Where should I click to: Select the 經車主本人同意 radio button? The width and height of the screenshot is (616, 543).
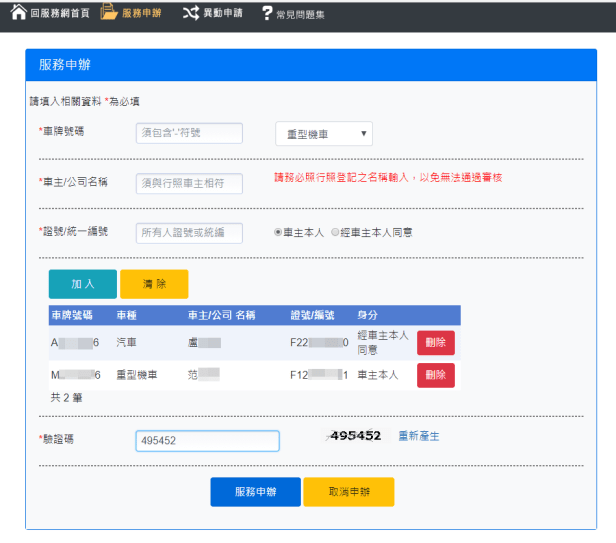pyautogui.click(x=335, y=232)
